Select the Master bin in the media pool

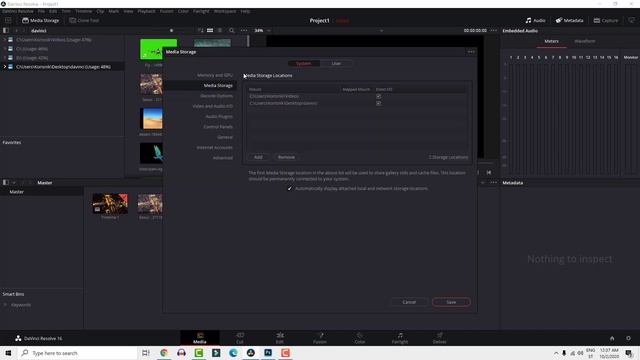17,192
